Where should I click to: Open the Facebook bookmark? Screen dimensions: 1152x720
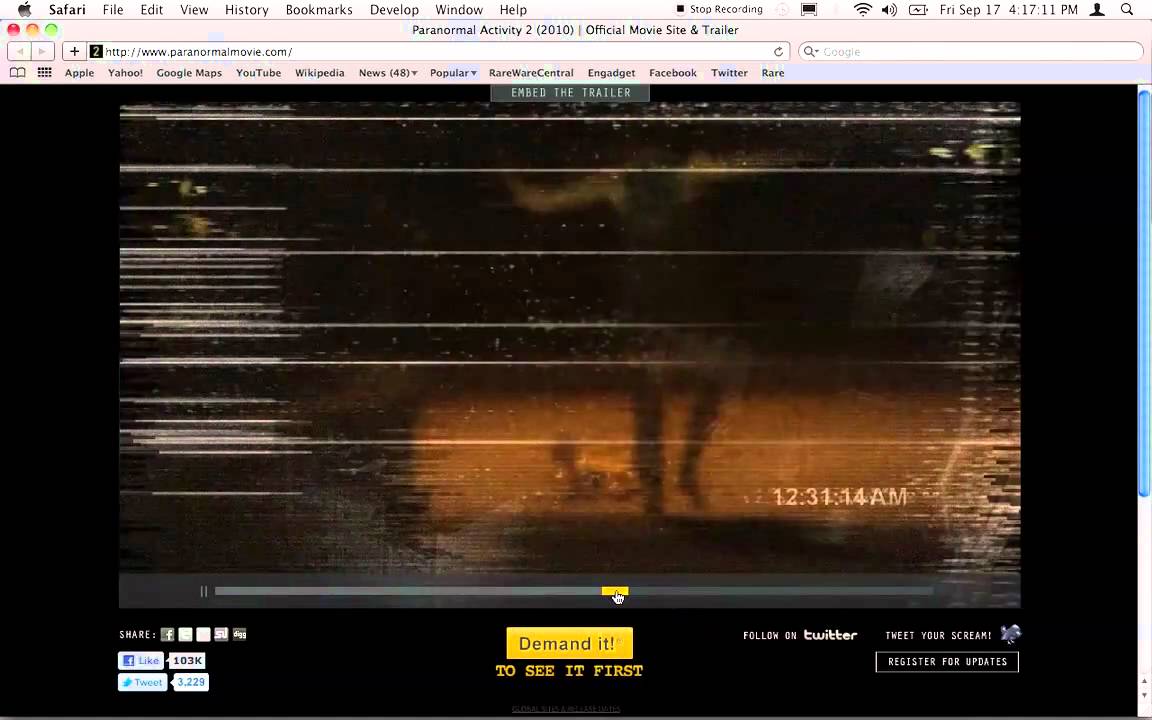click(x=673, y=73)
